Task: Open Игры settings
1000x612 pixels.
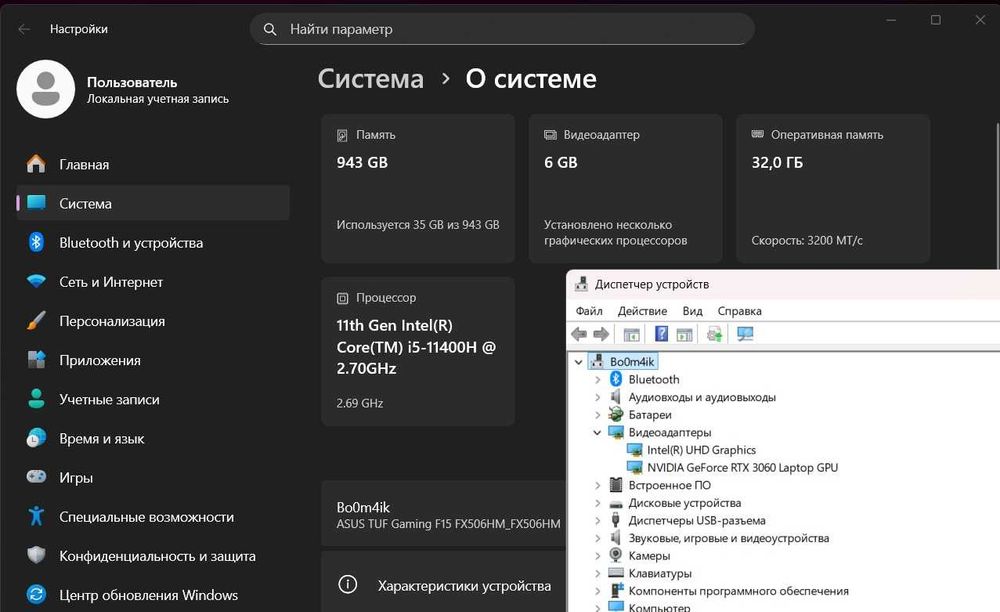Action: coord(153,477)
